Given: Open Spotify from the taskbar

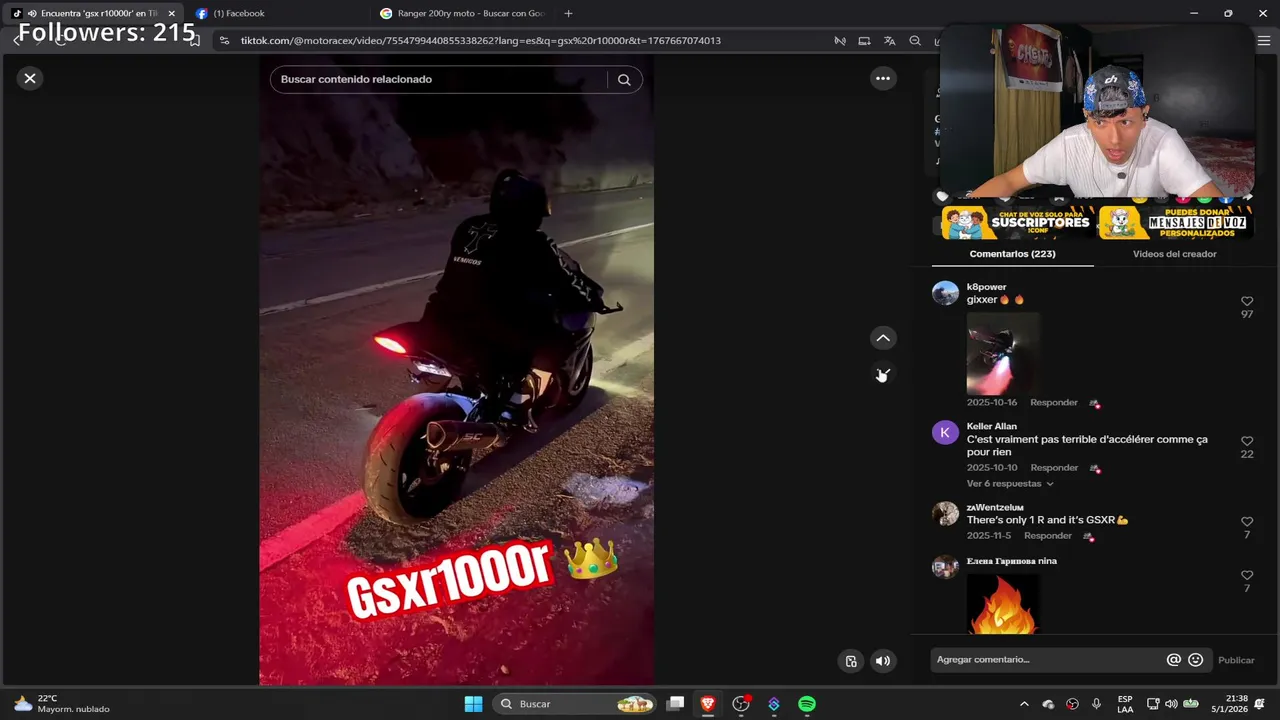Looking at the screenshot, I should coord(807,704).
